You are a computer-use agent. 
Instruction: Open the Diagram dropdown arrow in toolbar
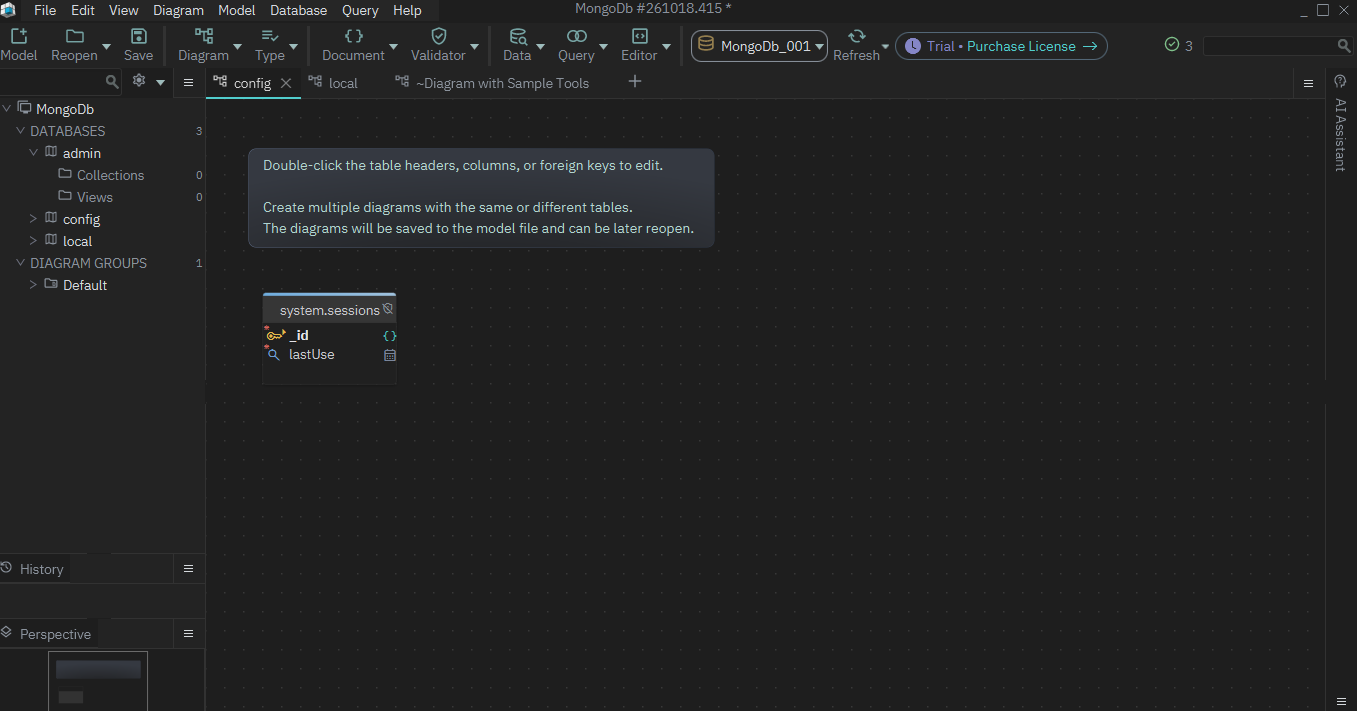point(237,46)
